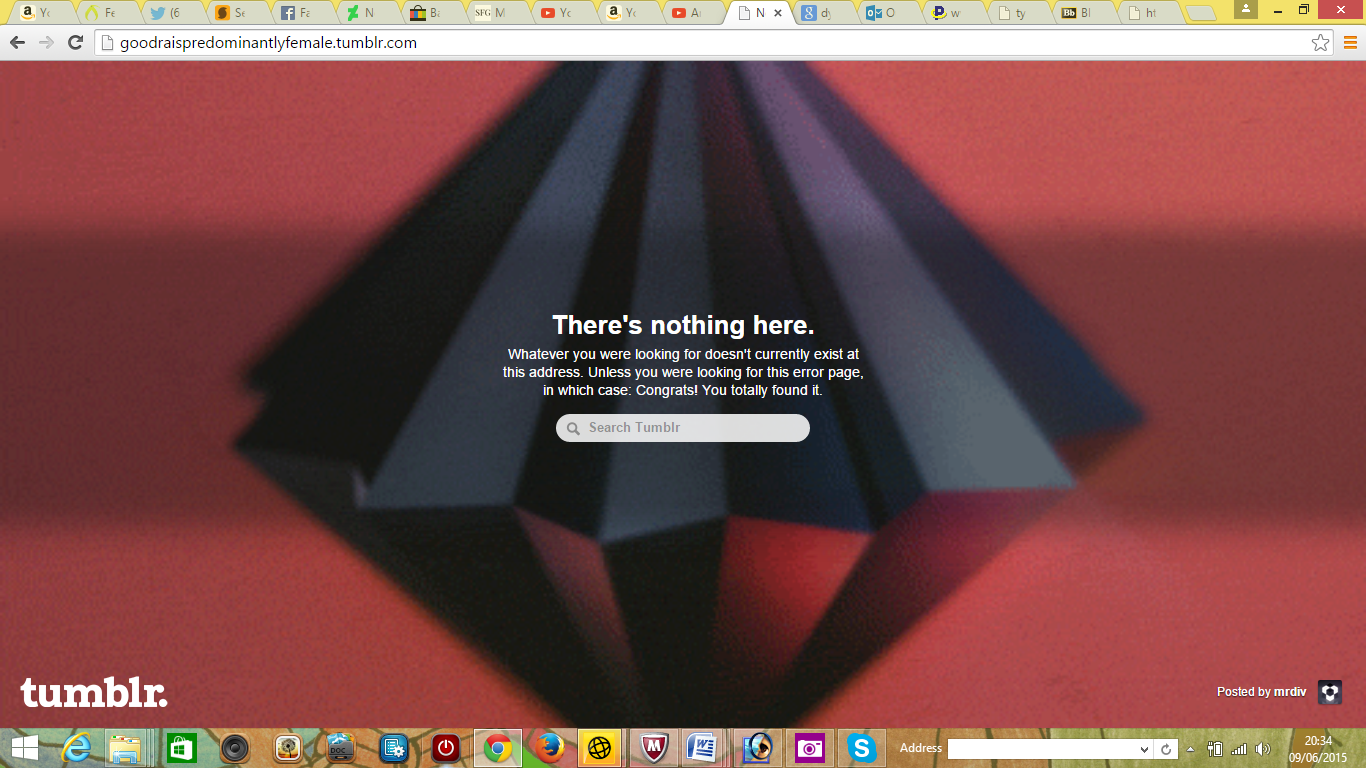1366x768 pixels.
Task: Open the DOC app on the taskbar
Action: click(341, 748)
